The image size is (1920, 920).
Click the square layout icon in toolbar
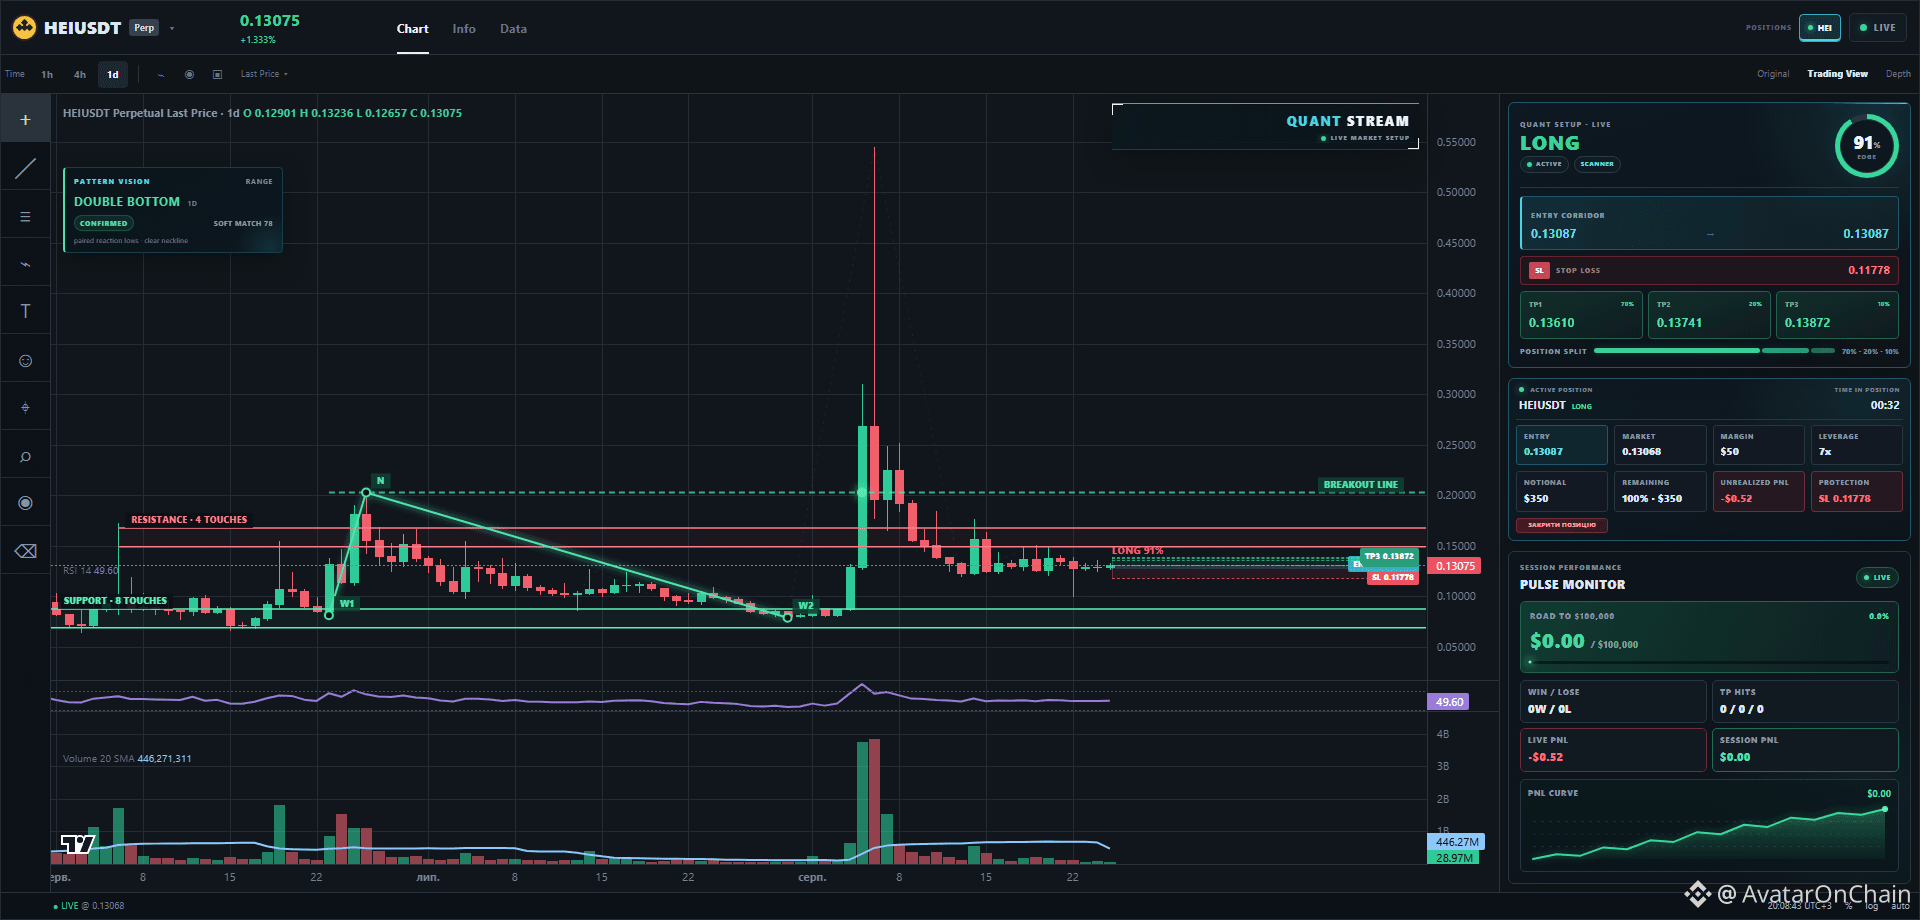(217, 74)
